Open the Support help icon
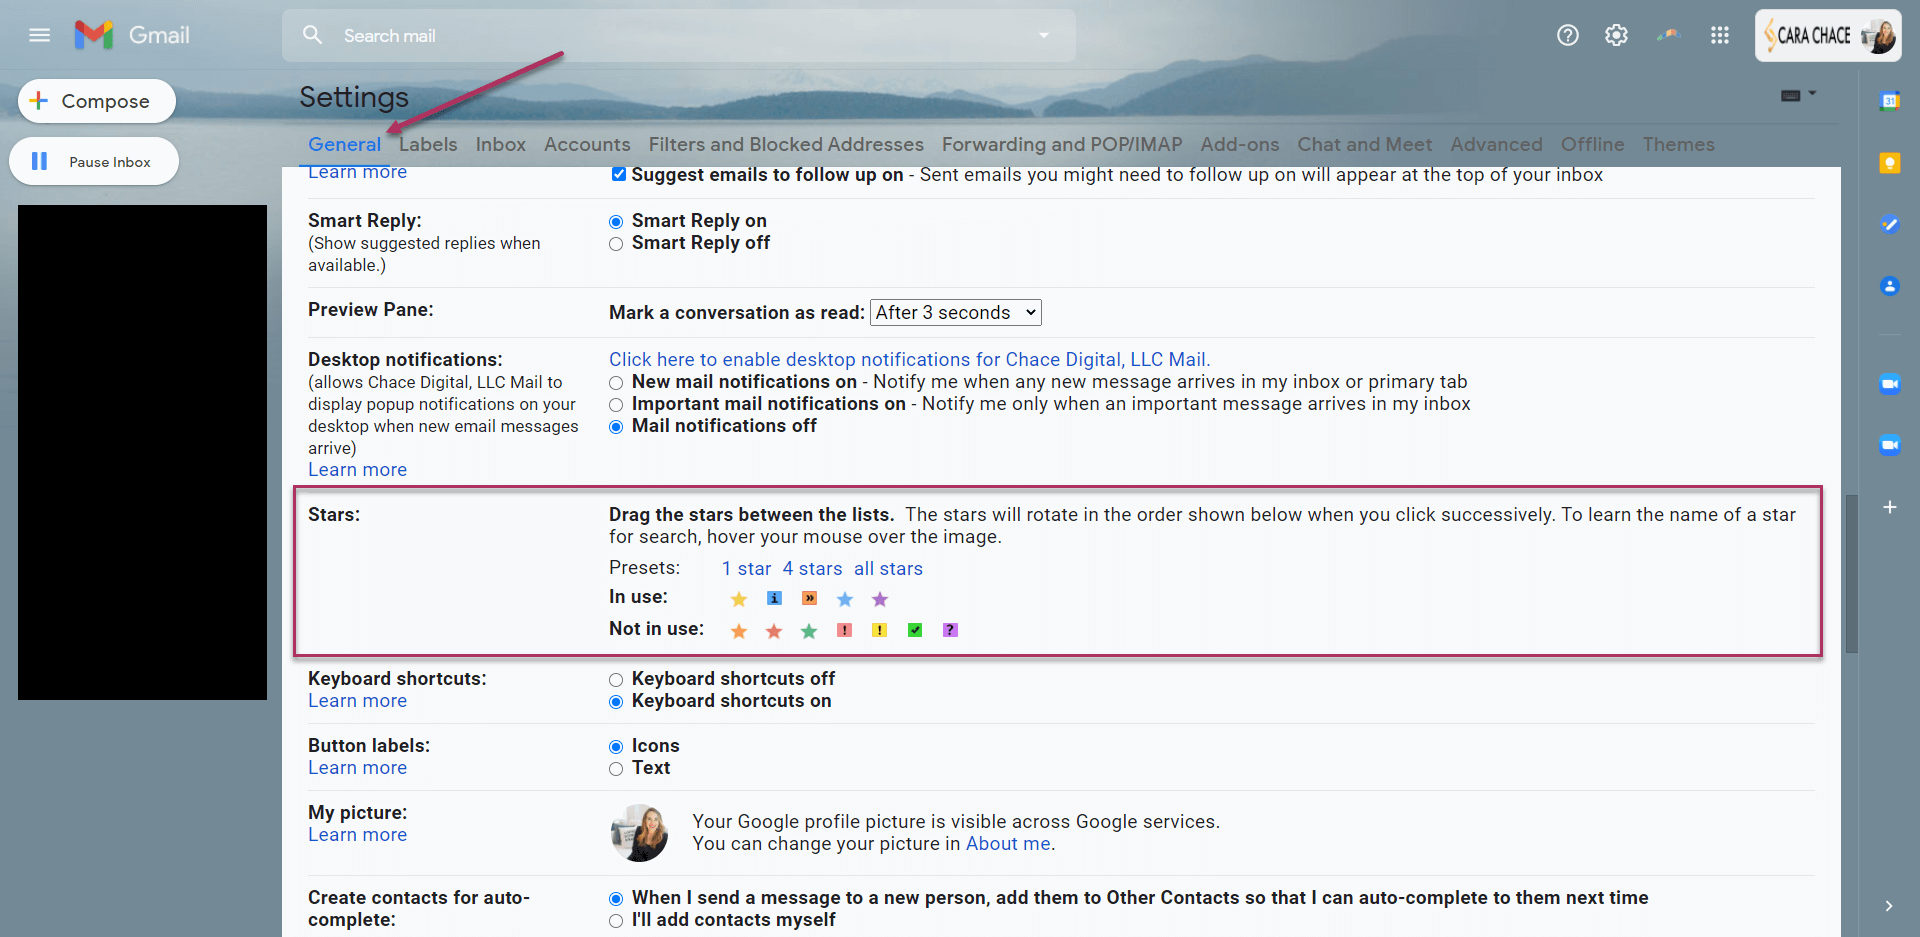The height and width of the screenshot is (937, 1920). (1568, 35)
